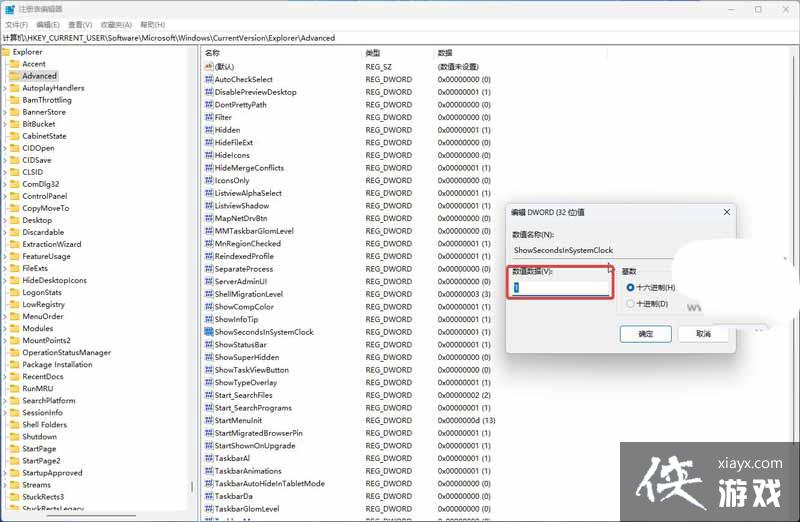Viewport: 800px width, 522px height.
Task: Click the Start_SearchFiles value icon
Action: click(209, 395)
